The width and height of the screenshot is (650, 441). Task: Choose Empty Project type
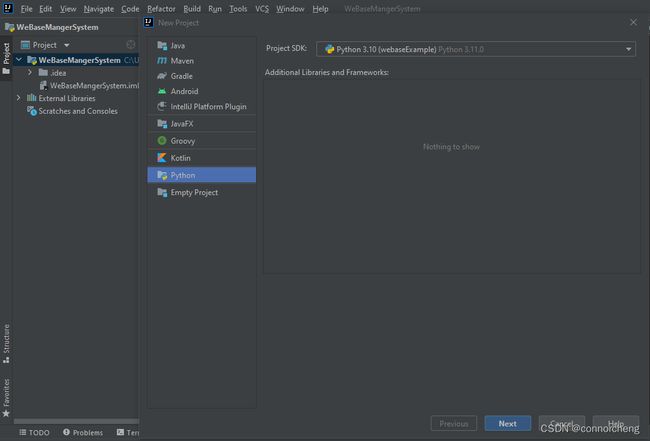201,192
